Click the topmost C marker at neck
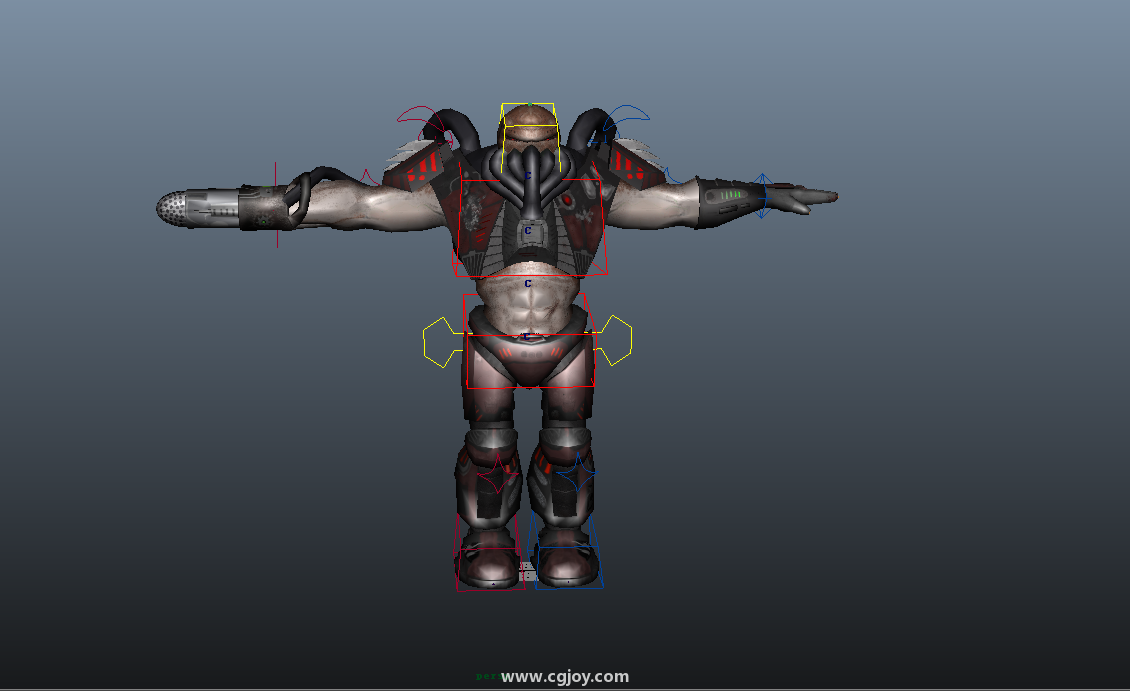Viewport: 1130px width, 691px height. pos(528,176)
